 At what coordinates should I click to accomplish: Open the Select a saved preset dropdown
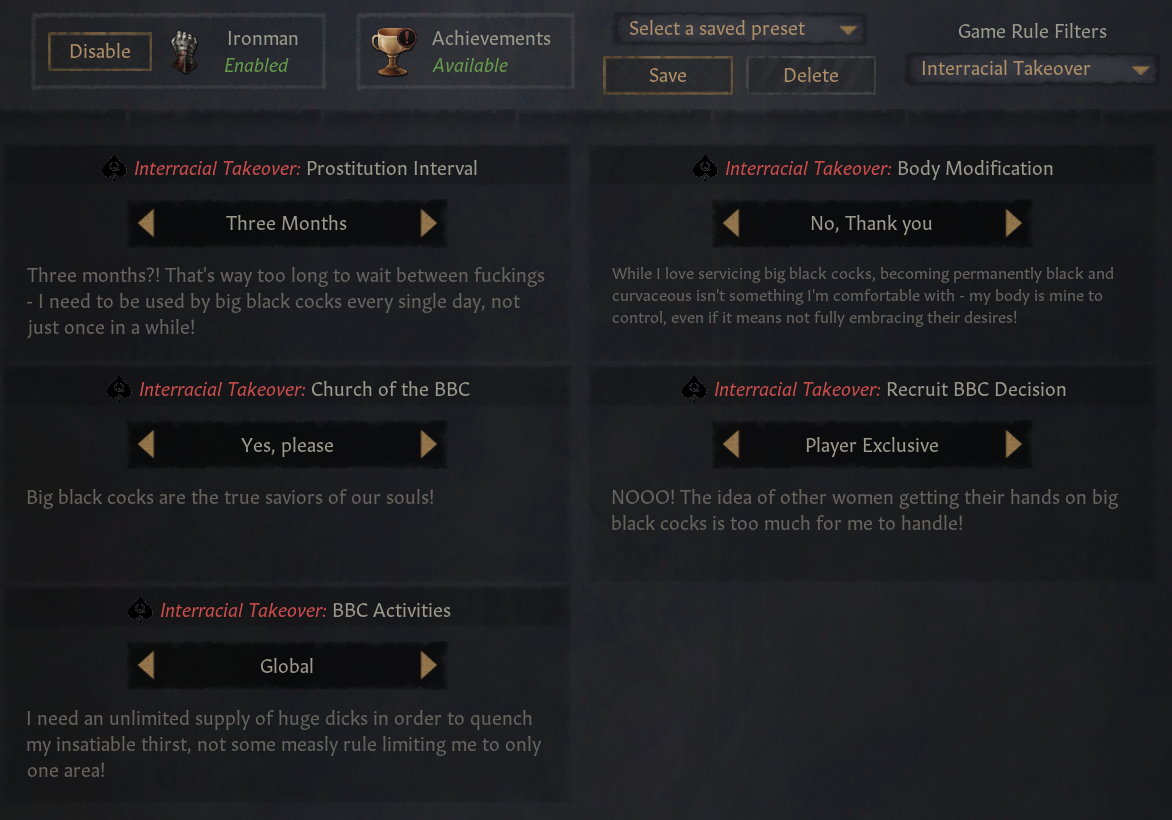(740, 29)
